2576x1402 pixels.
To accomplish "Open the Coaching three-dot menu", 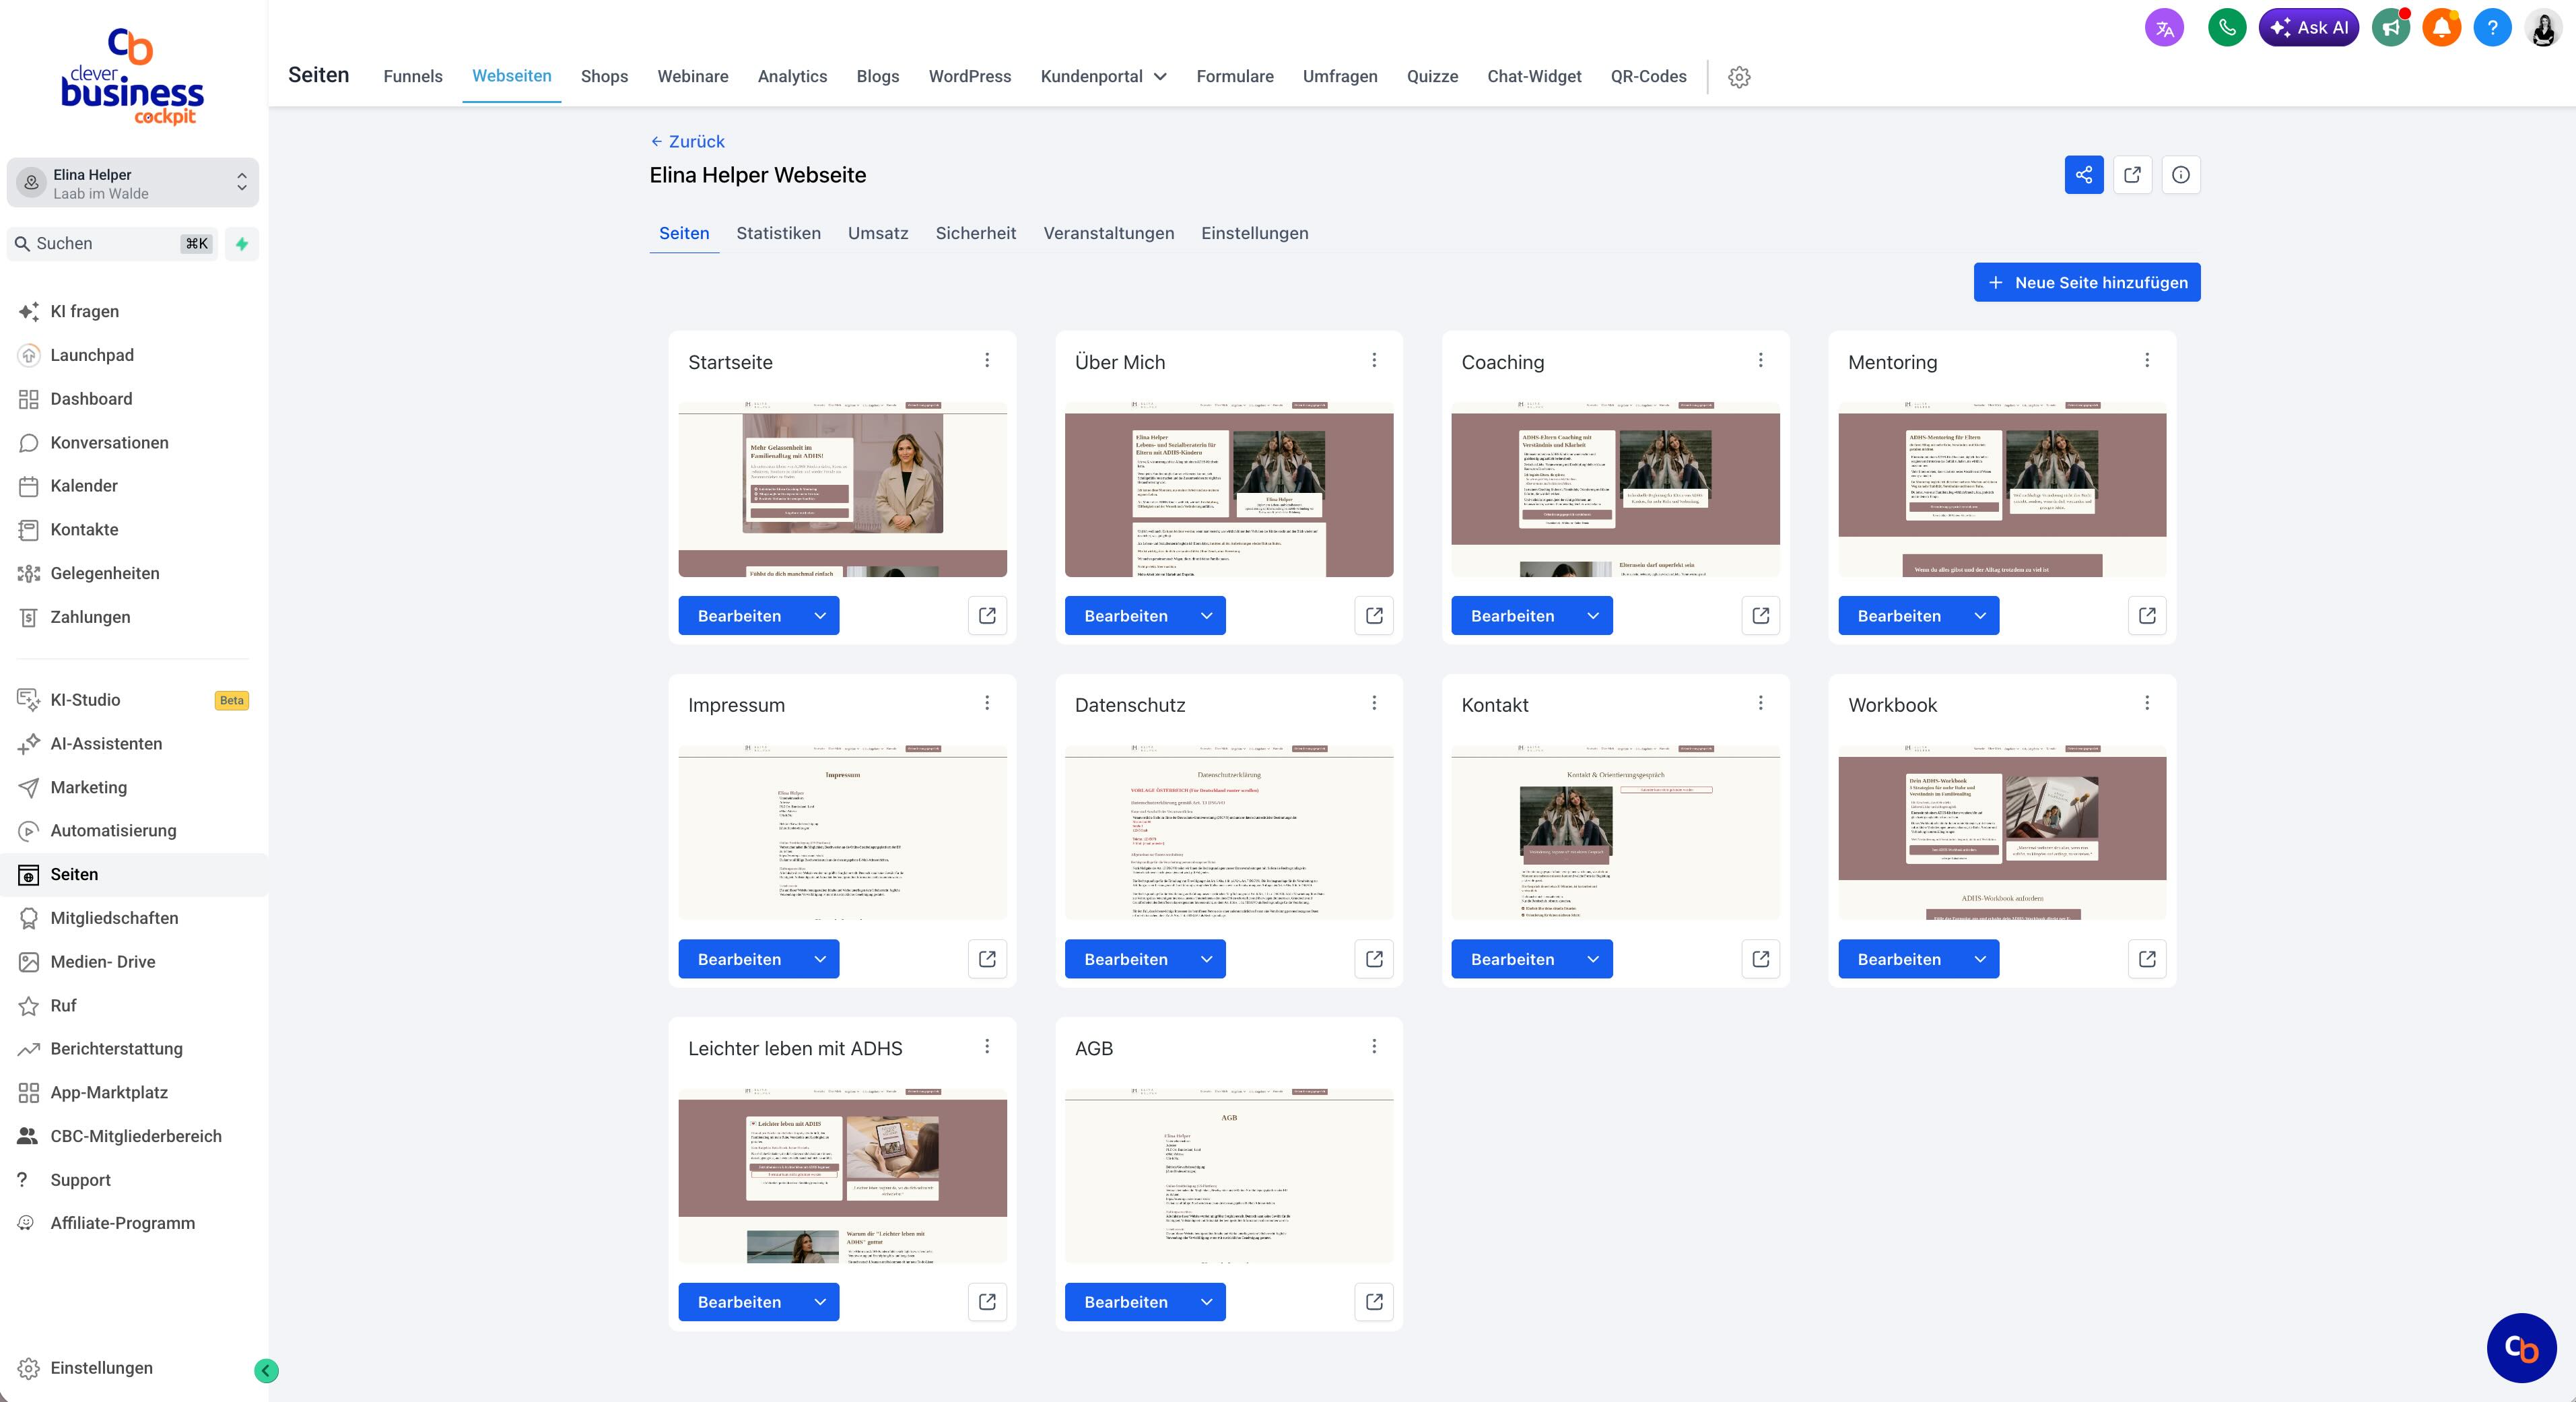I will tap(1761, 360).
